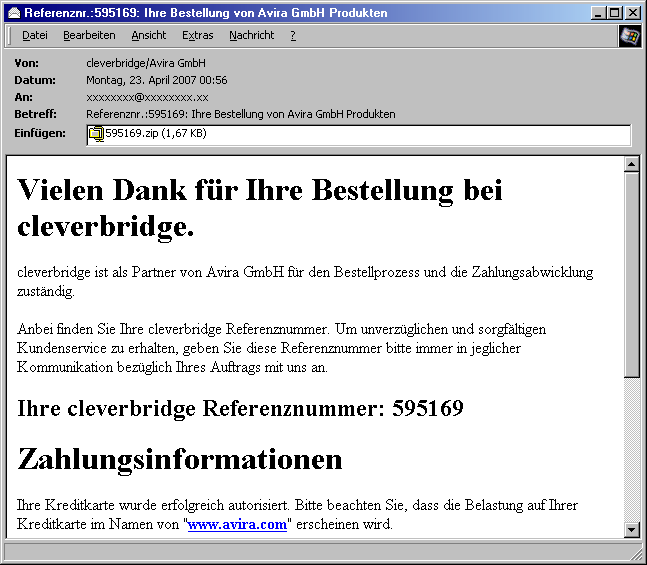Click the heading Vielen Dank für Ihre Bestellung
This screenshot has height=565, width=647.
[260, 208]
